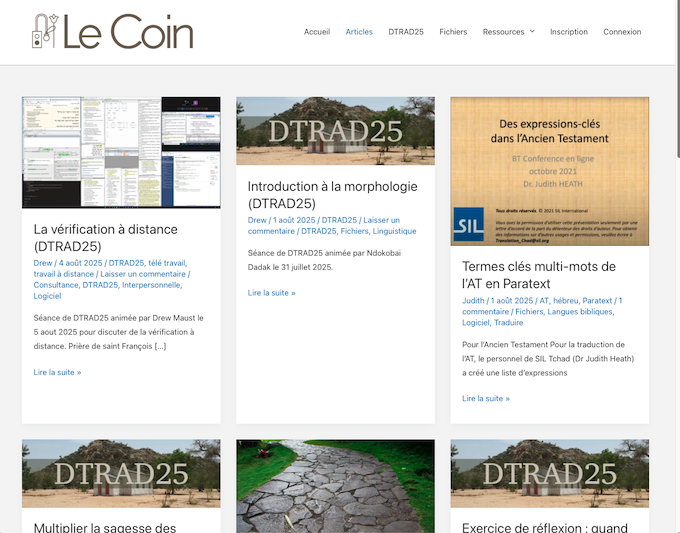Open the Connexion login page
The width and height of the screenshot is (680, 533).
pyautogui.click(x=622, y=32)
